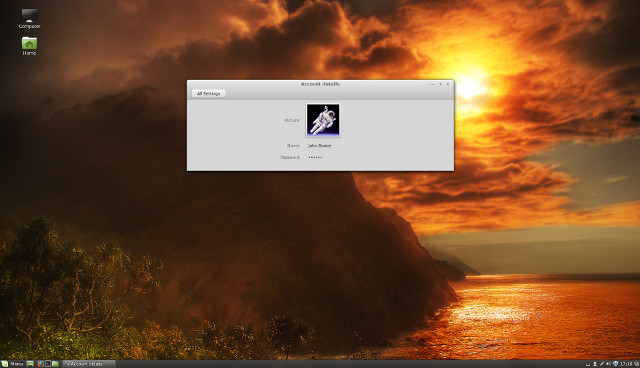
Task: Open the user applet in the tray
Action: click(x=595, y=364)
